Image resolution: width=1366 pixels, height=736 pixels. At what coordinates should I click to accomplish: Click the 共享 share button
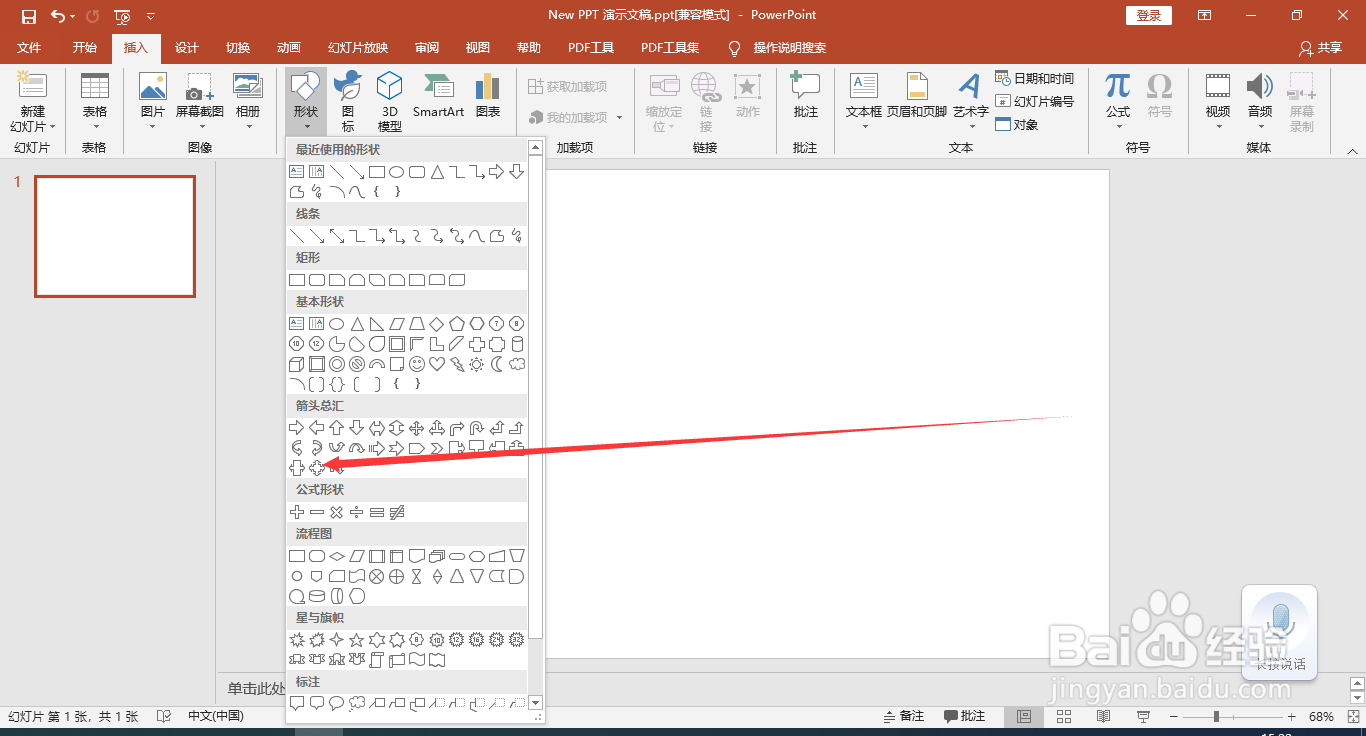[1320, 48]
